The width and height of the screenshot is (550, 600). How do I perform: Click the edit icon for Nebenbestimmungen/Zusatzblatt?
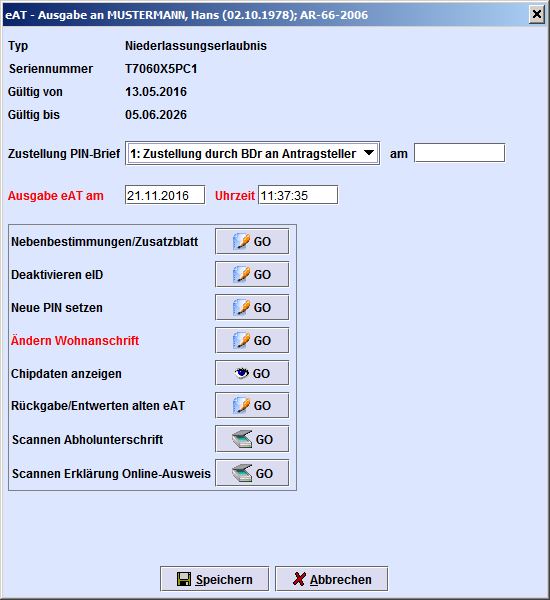coord(242,241)
